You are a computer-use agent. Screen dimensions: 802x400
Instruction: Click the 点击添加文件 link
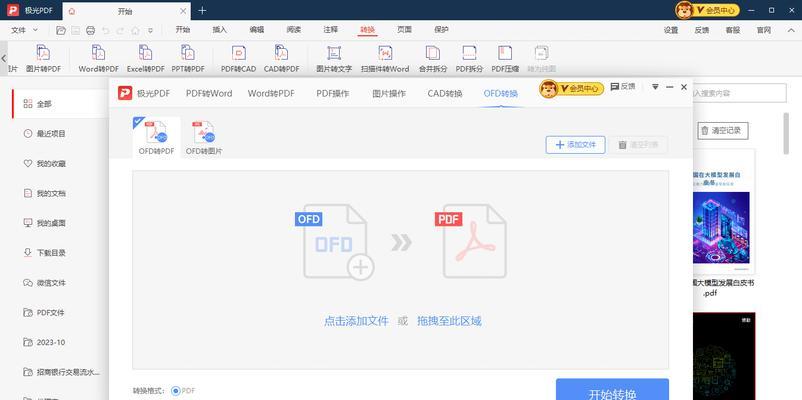tap(356, 321)
